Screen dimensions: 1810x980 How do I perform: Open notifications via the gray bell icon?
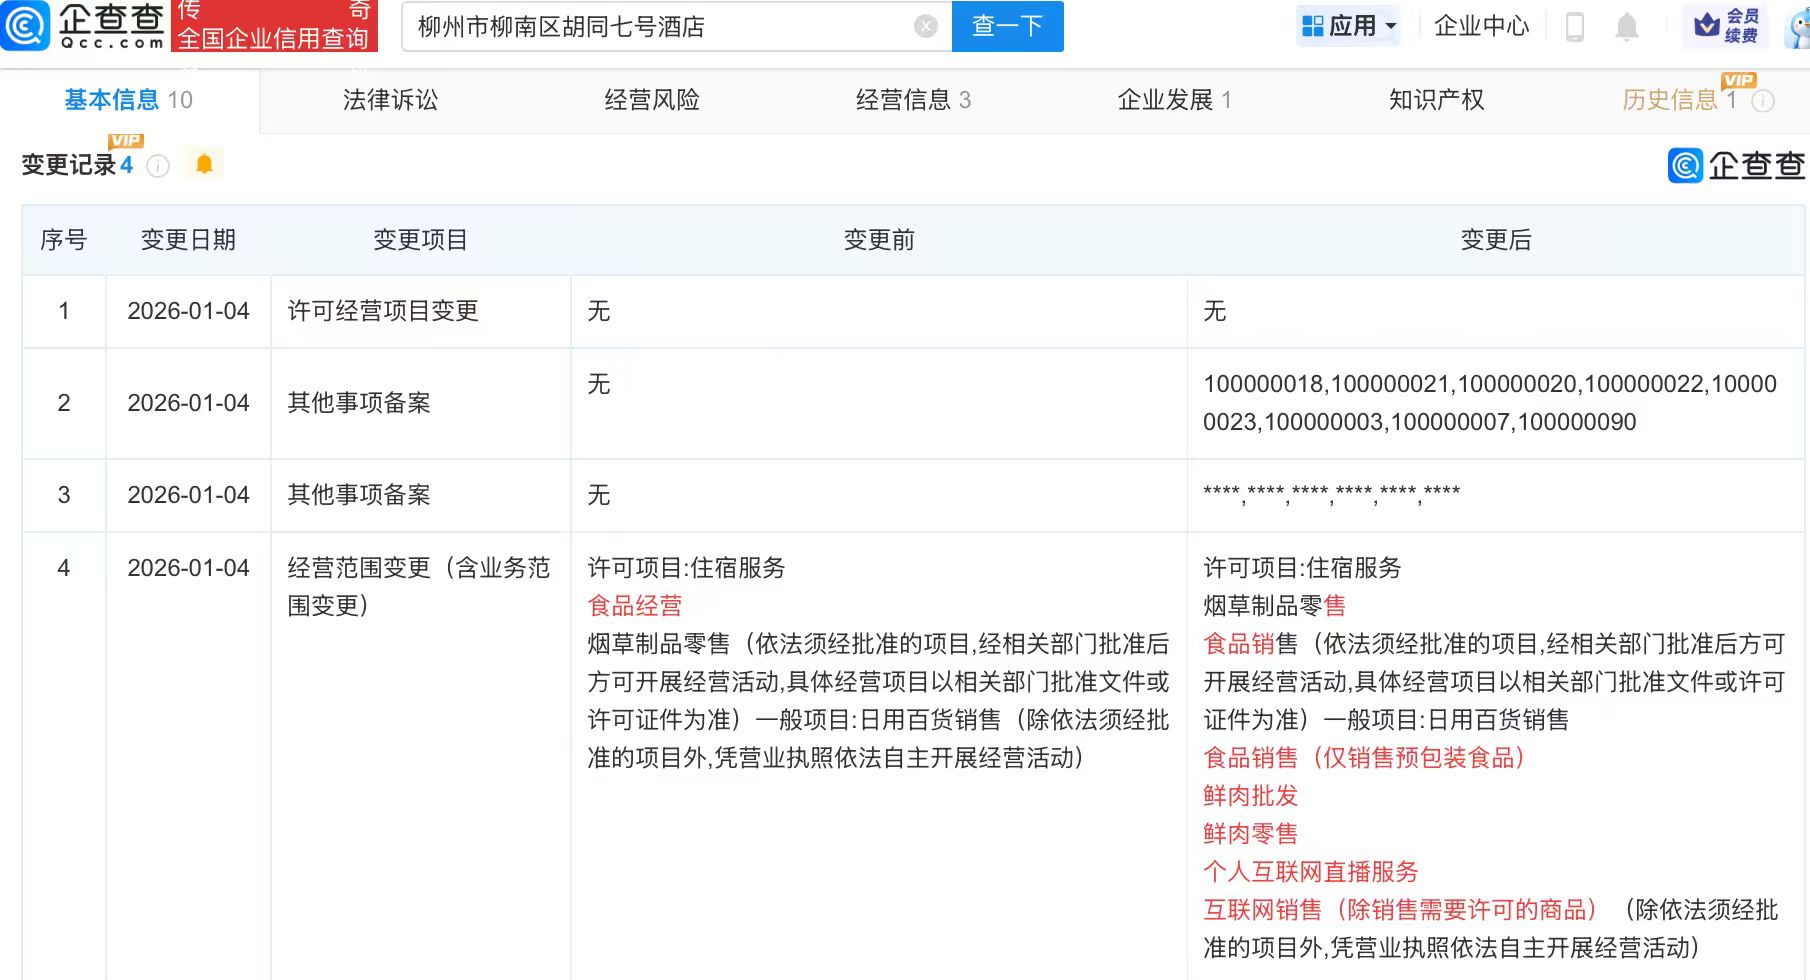coord(1627,27)
